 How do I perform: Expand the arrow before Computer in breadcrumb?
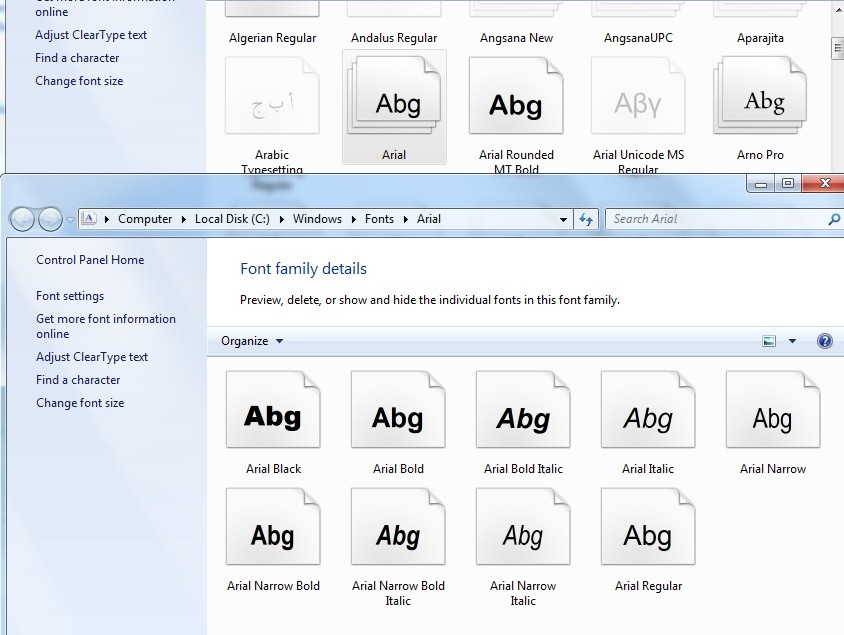pos(107,219)
